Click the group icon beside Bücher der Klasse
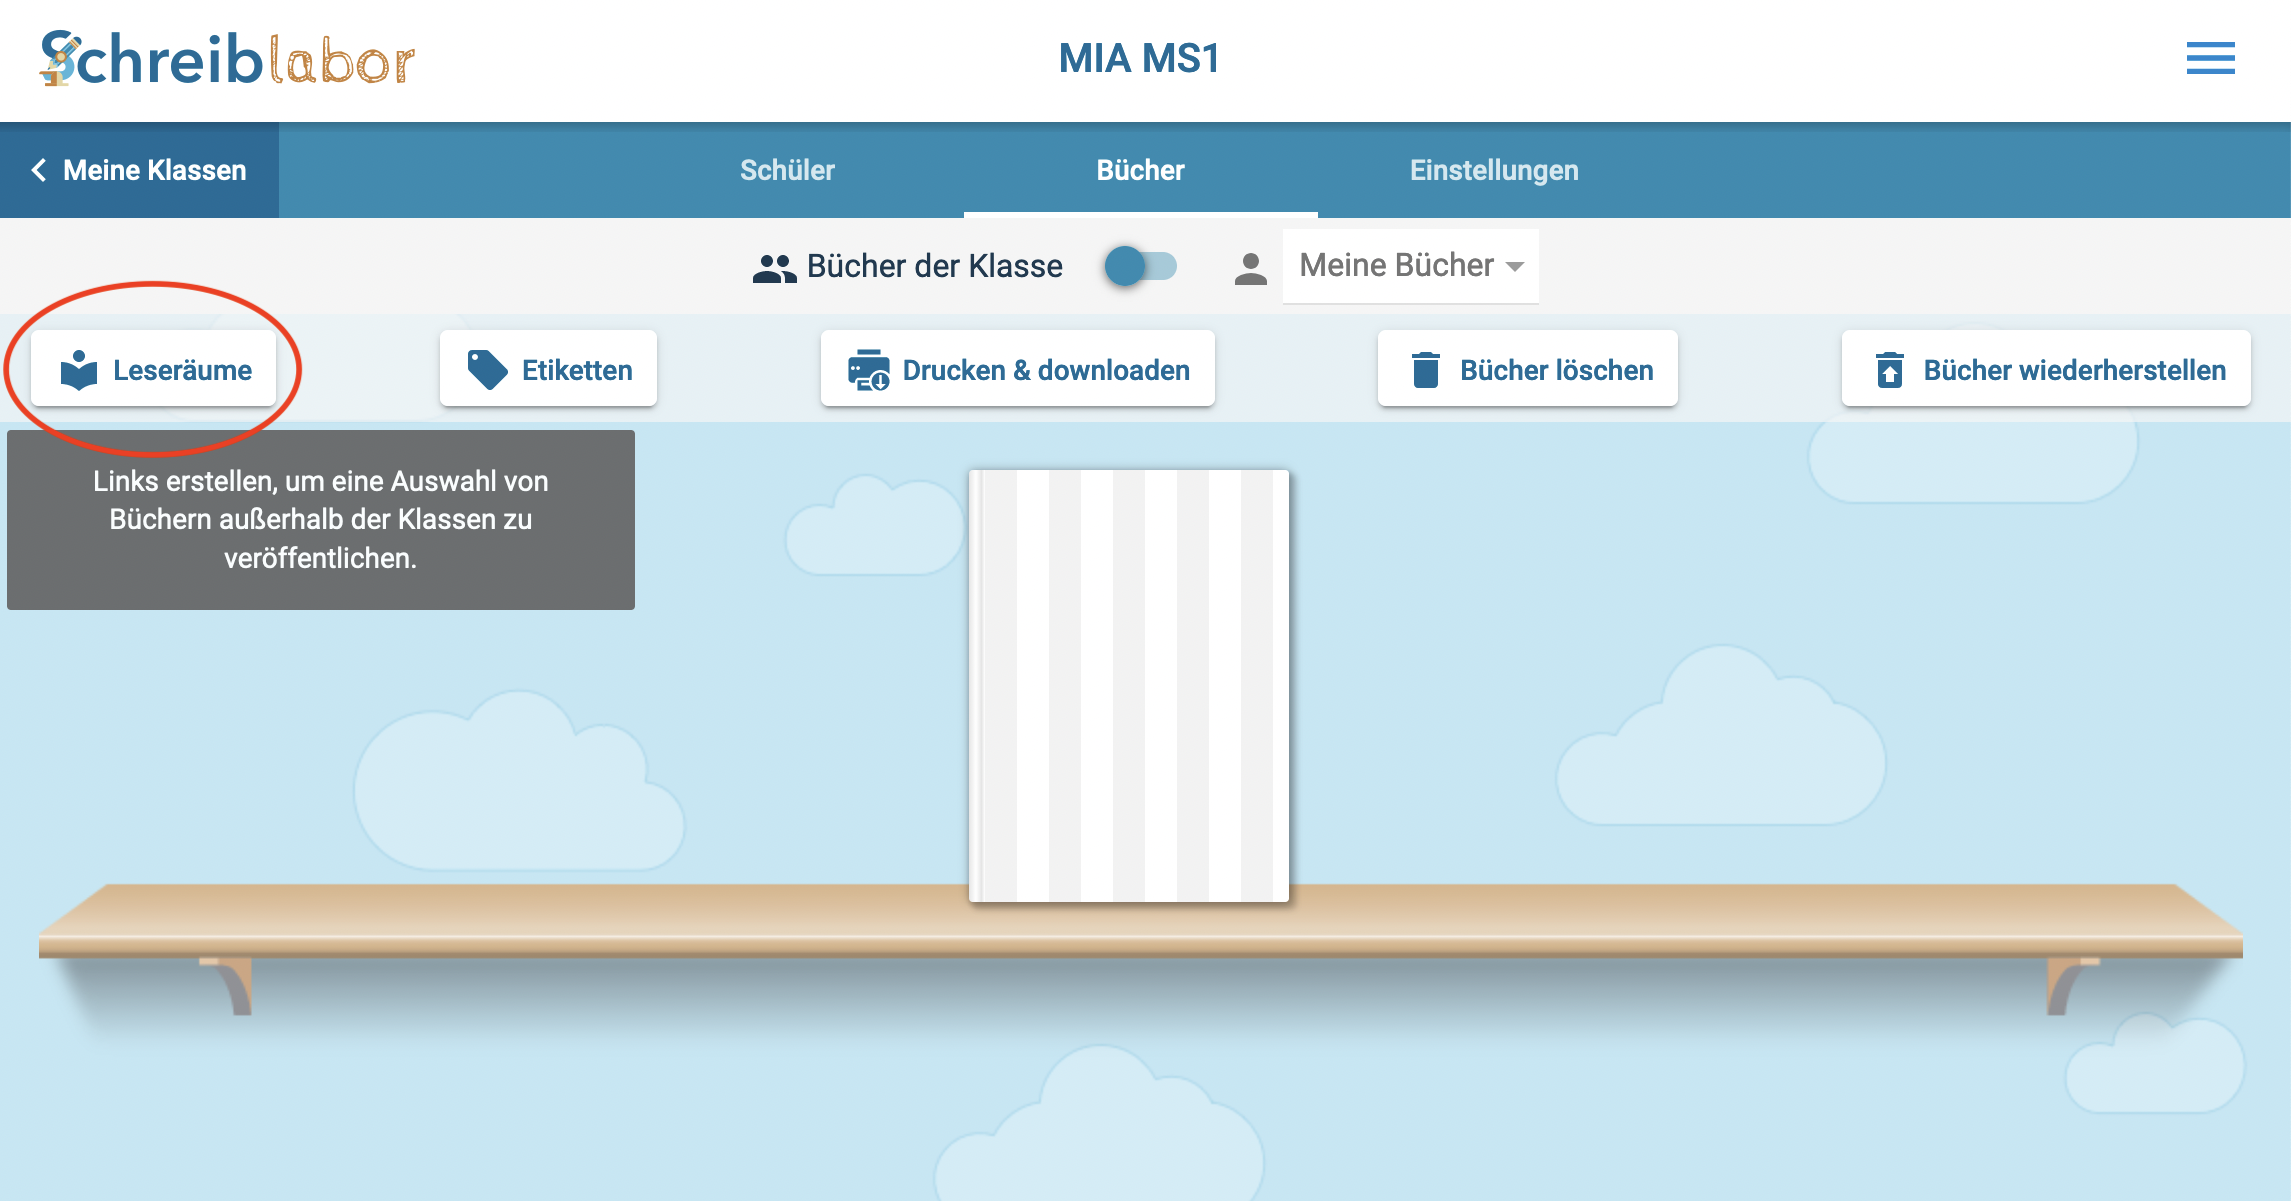The image size is (2291, 1201). (x=774, y=268)
